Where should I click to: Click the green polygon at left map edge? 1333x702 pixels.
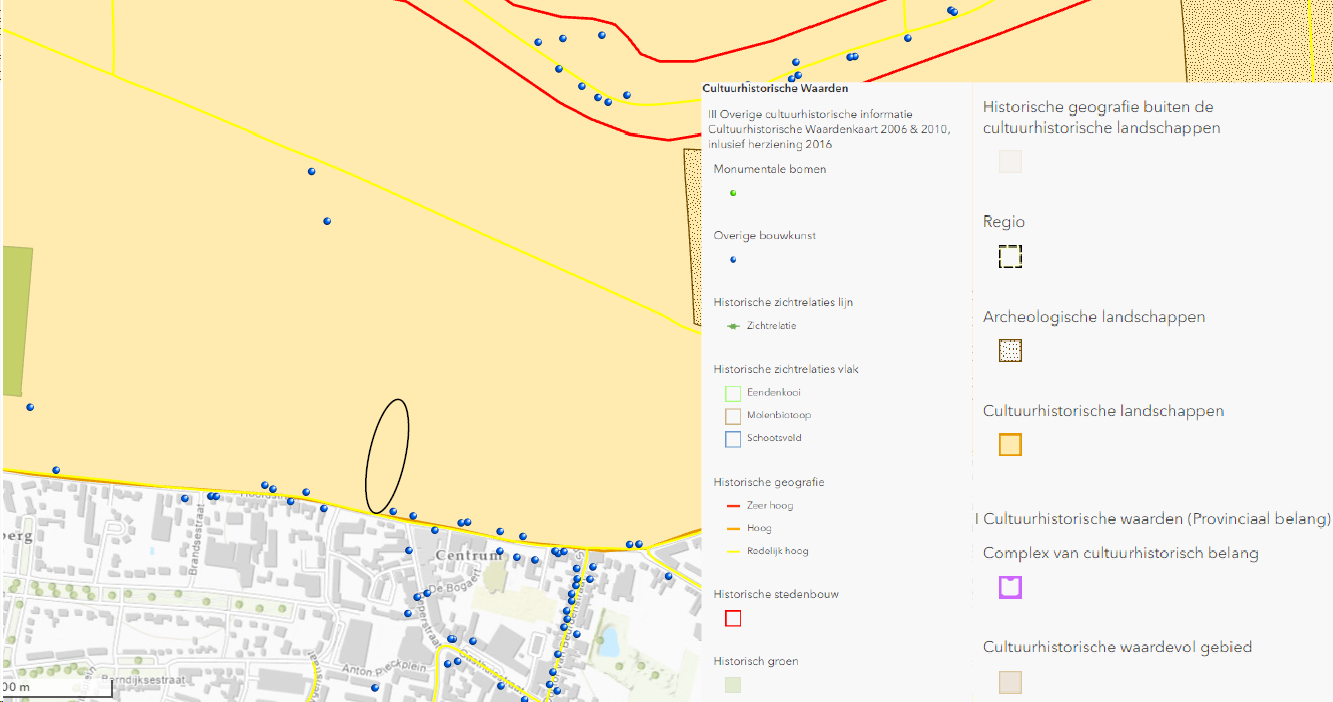(x=17, y=320)
